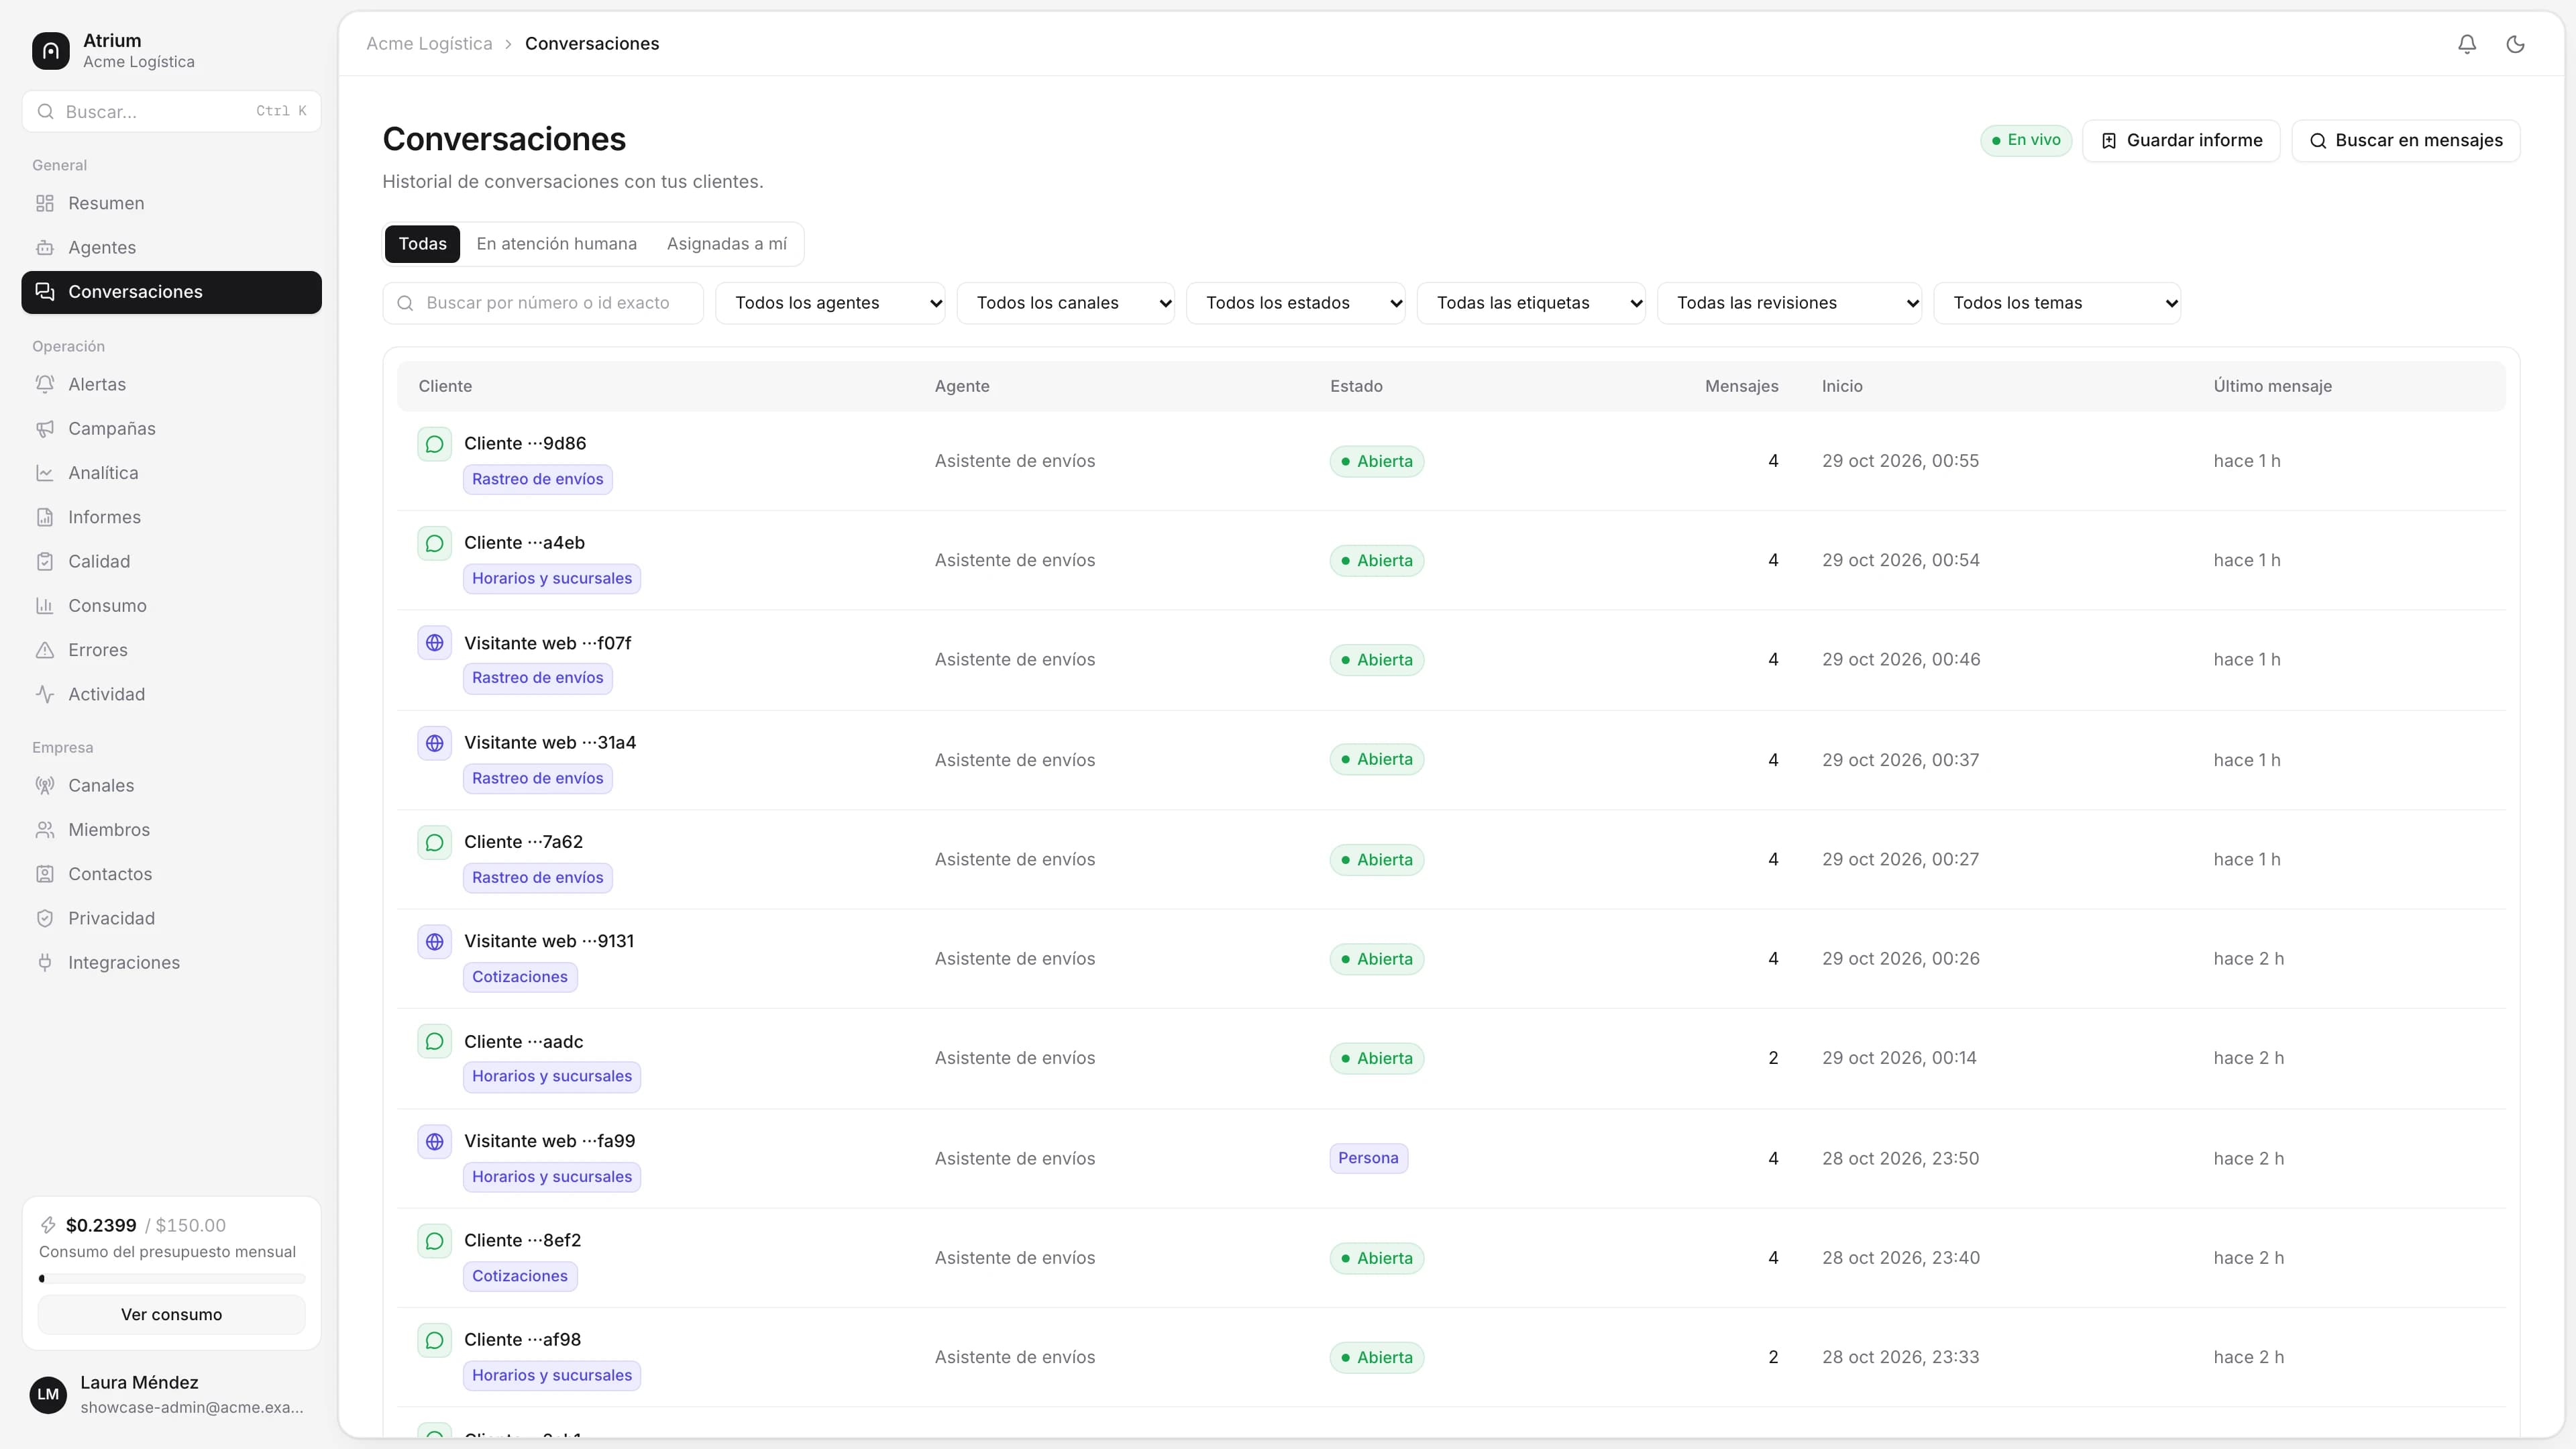Viewport: 2576px width, 1449px height.
Task: Select Conversaciones in the sidebar
Action: point(171,292)
